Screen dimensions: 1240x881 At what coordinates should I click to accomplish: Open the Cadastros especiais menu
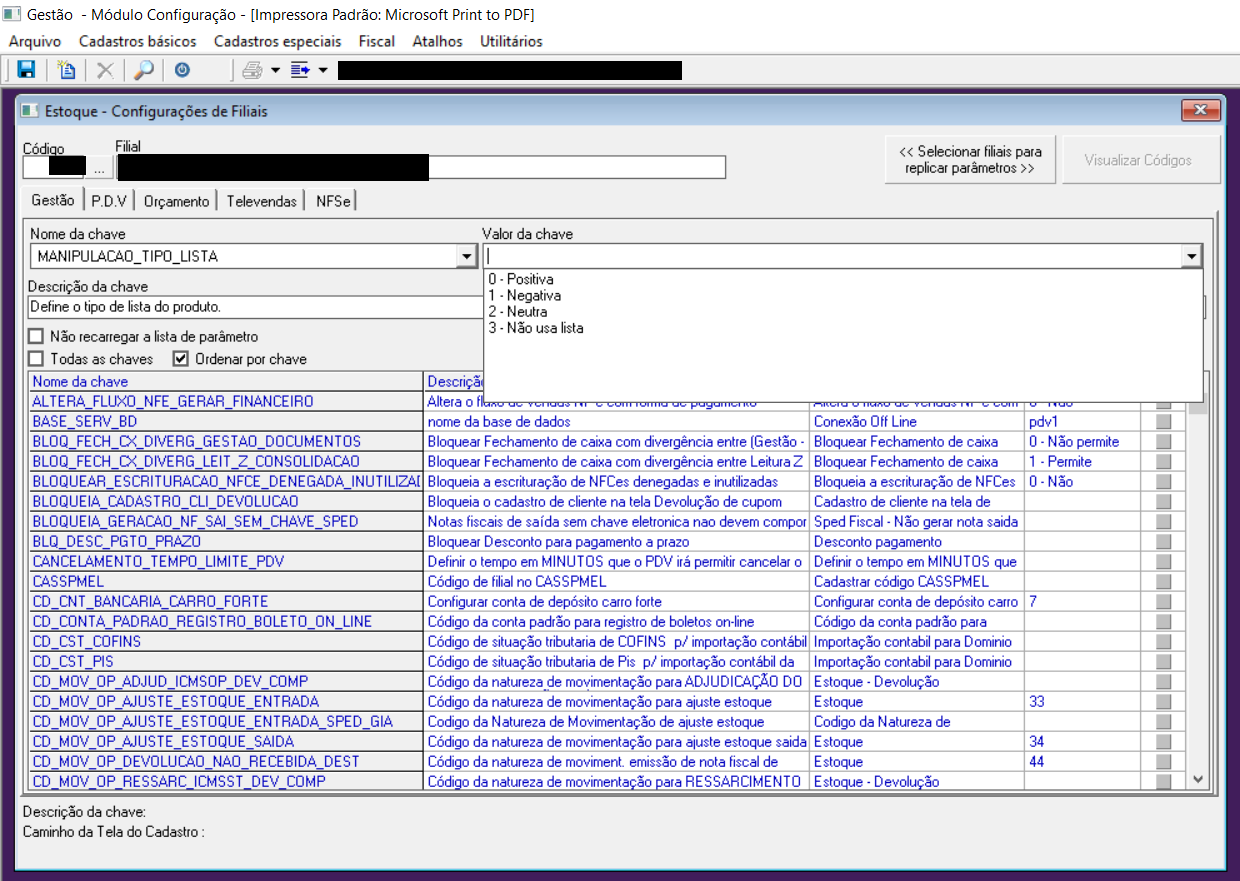277,41
